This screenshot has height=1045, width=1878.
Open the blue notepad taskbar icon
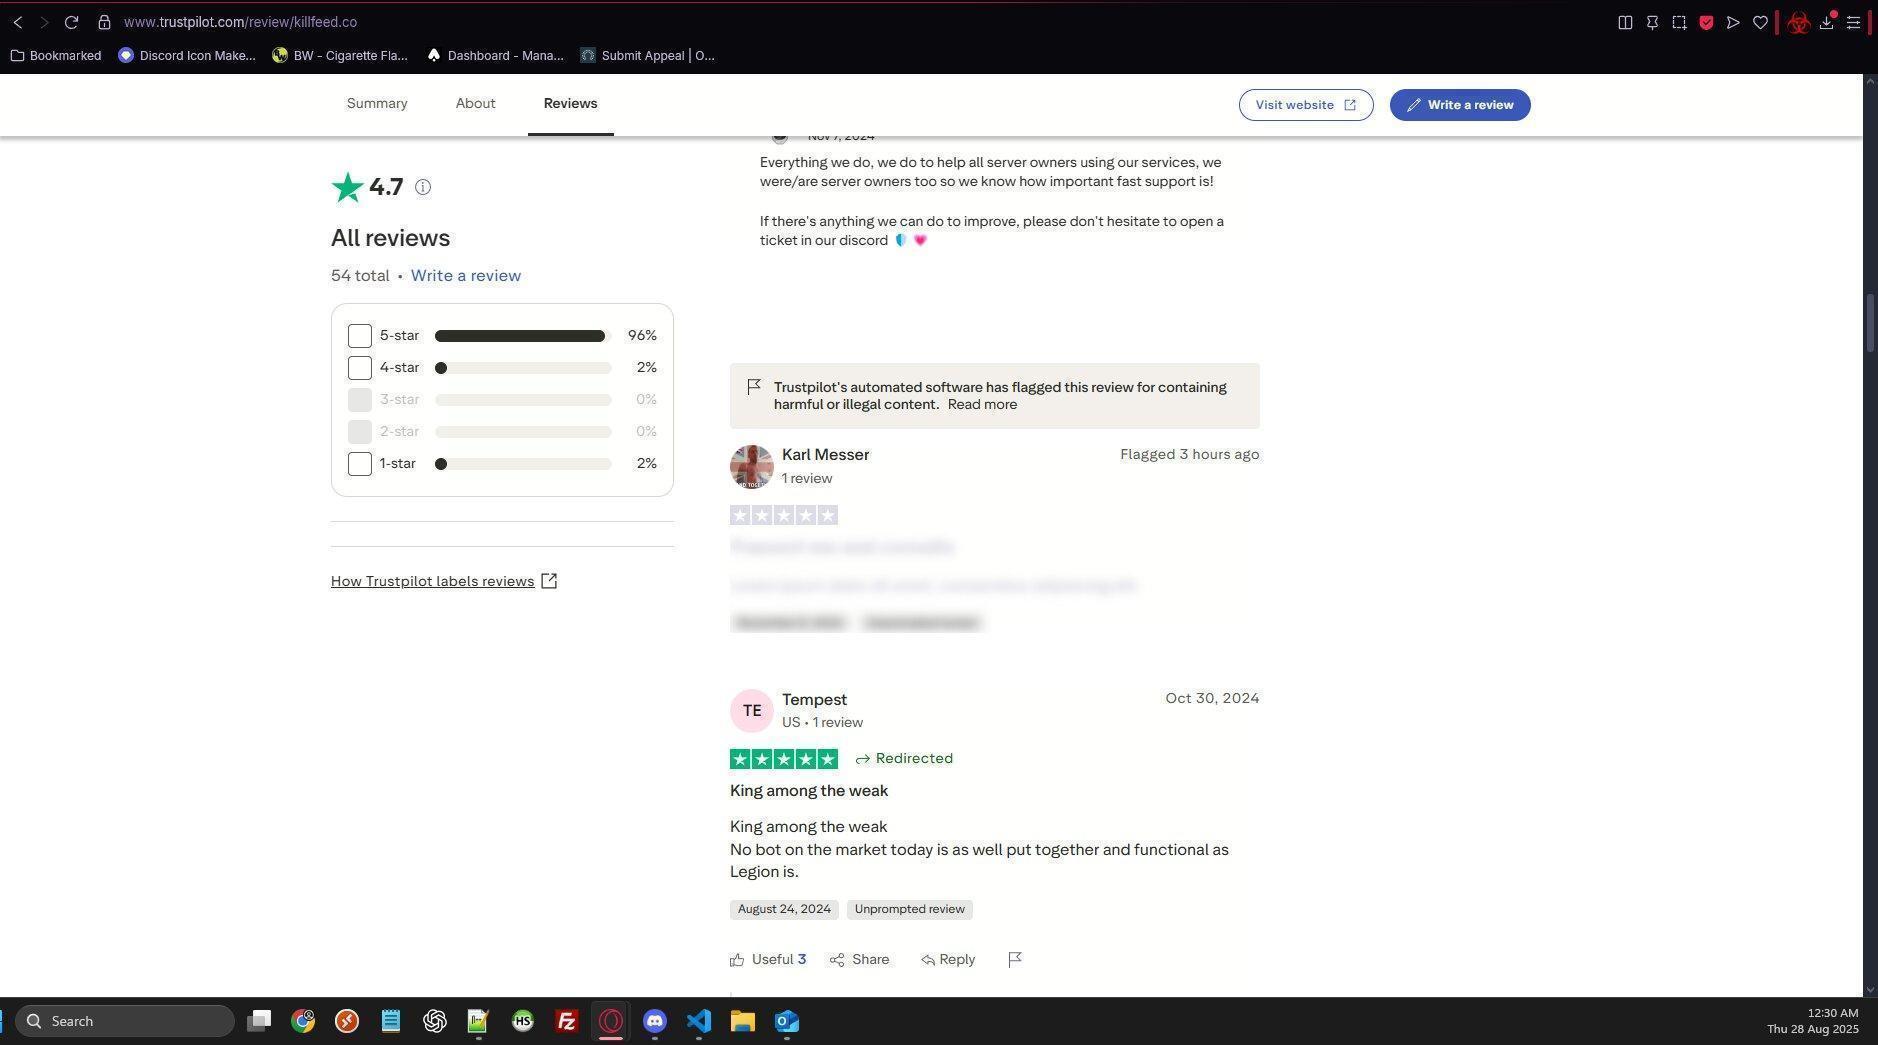pyautogui.click(x=391, y=1021)
